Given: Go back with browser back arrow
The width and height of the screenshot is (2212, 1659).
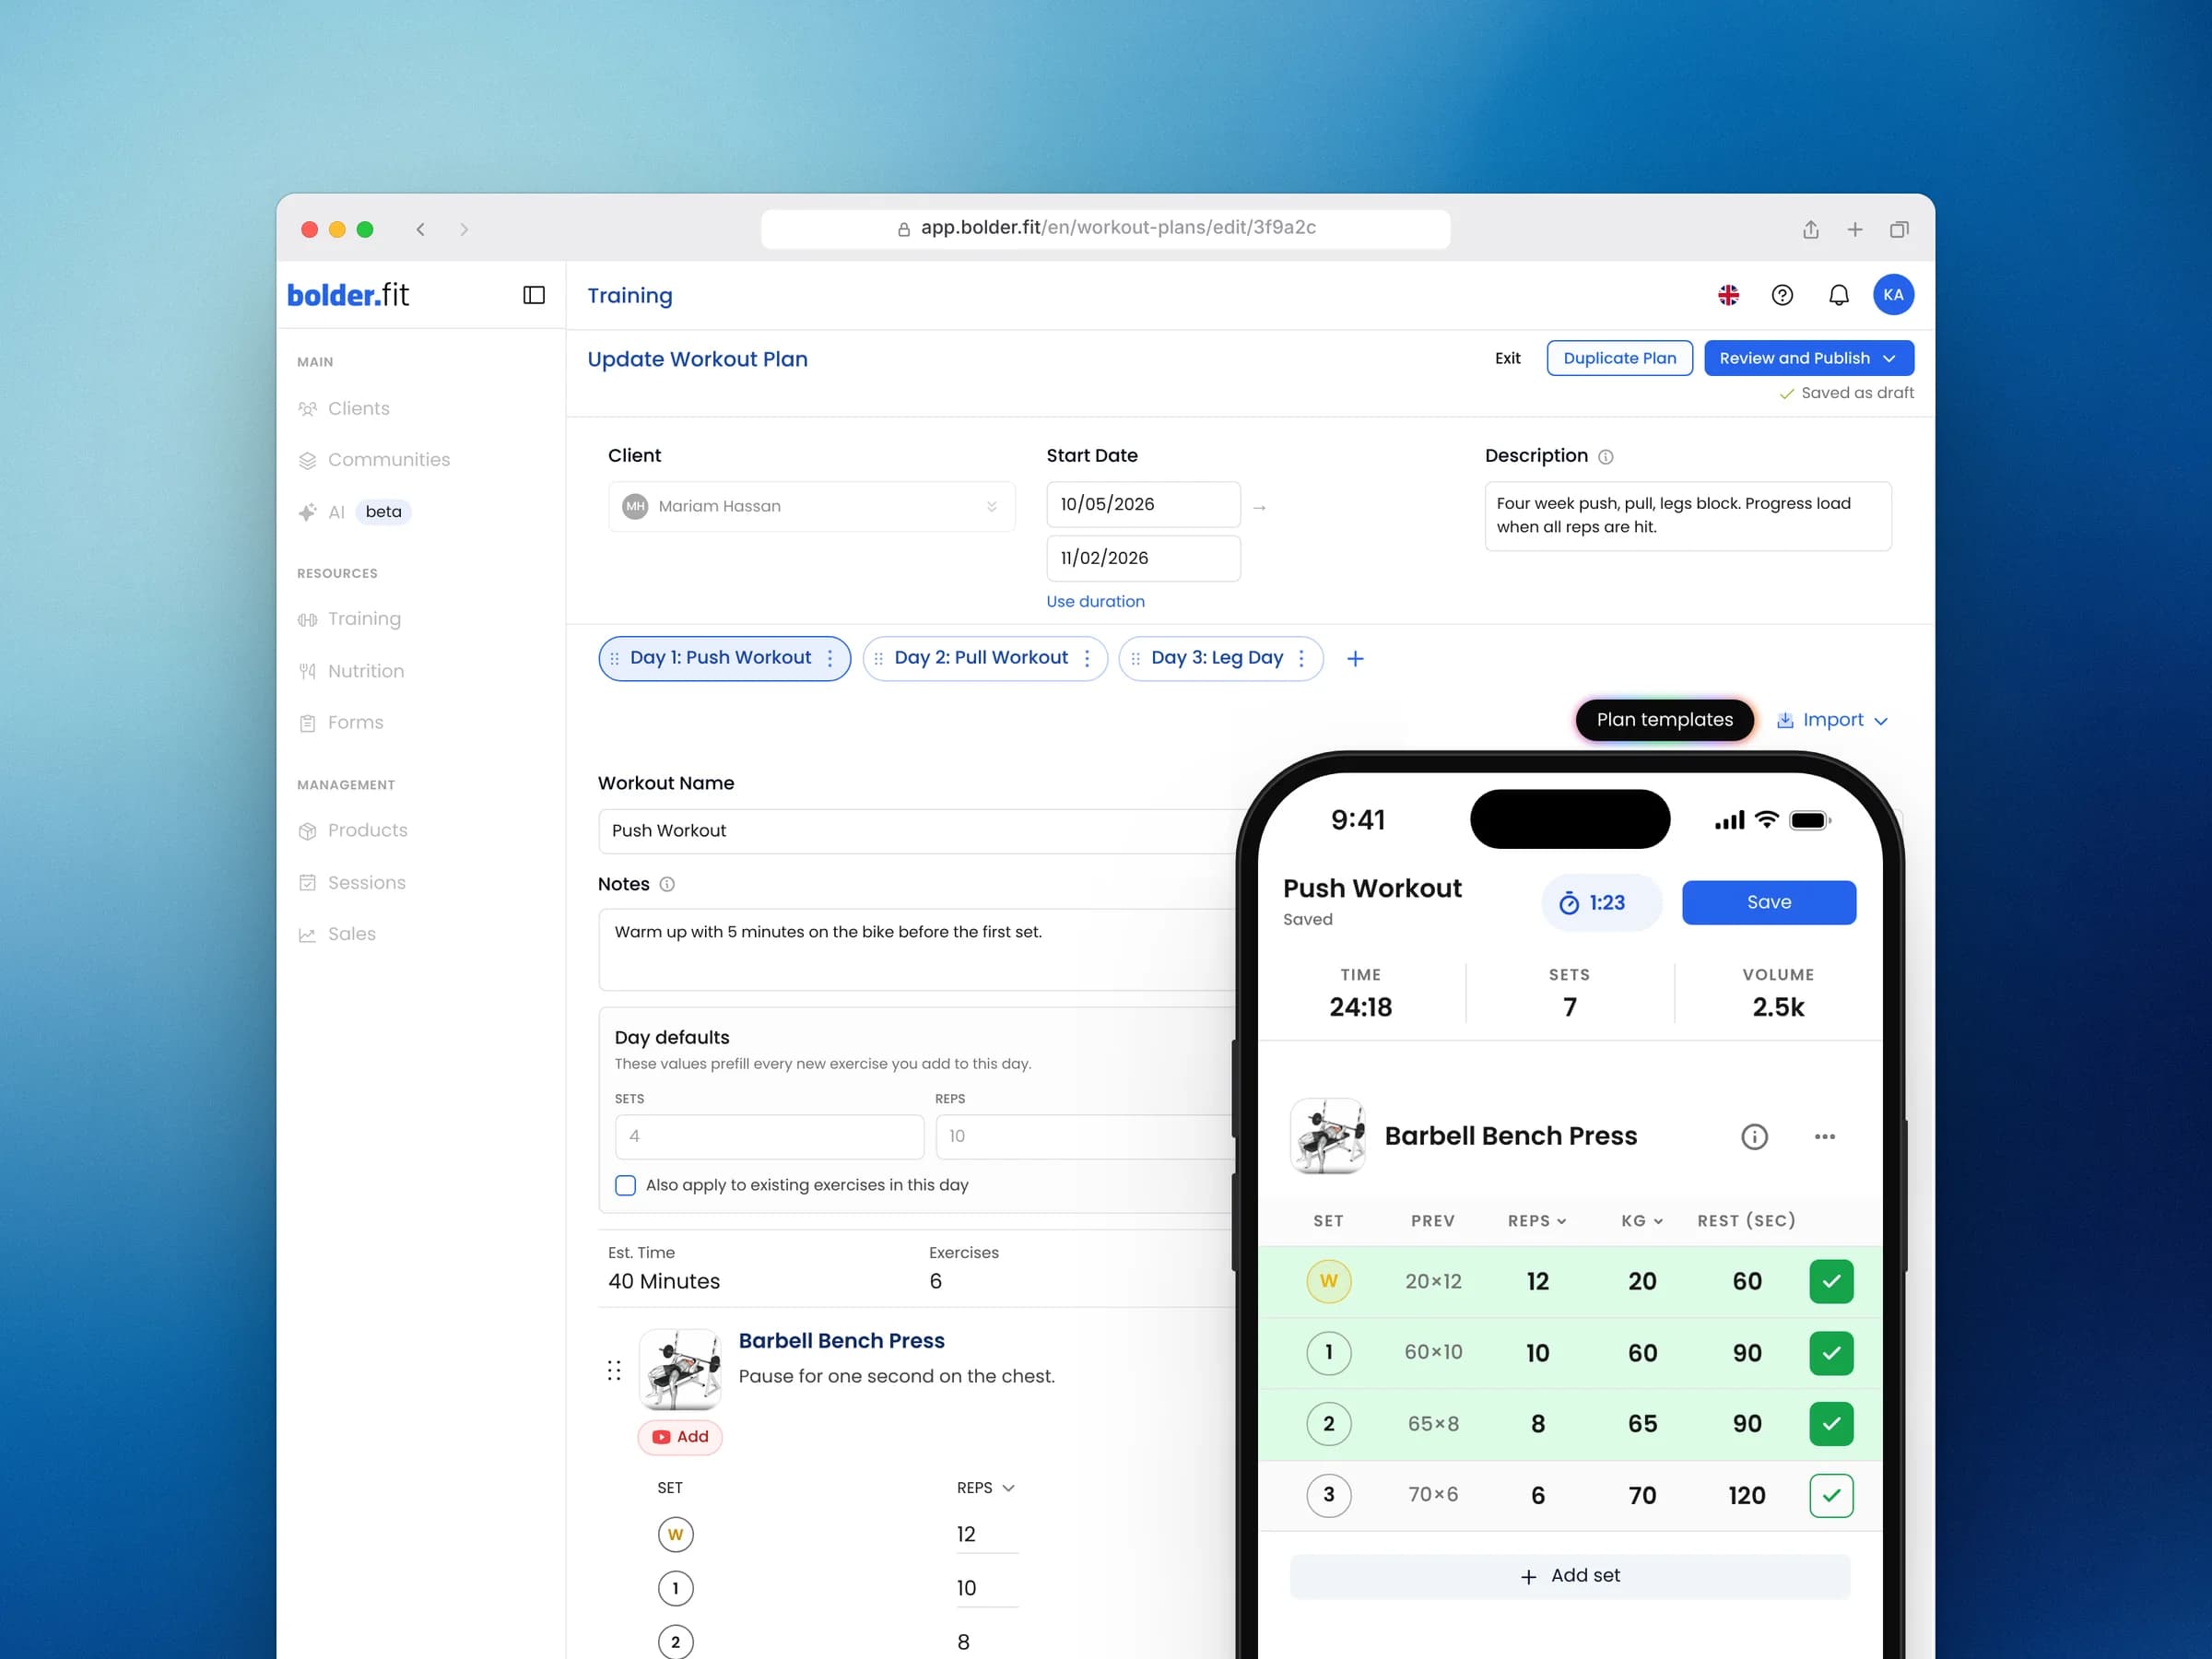Looking at the screenshot, I should coord(421,229).
